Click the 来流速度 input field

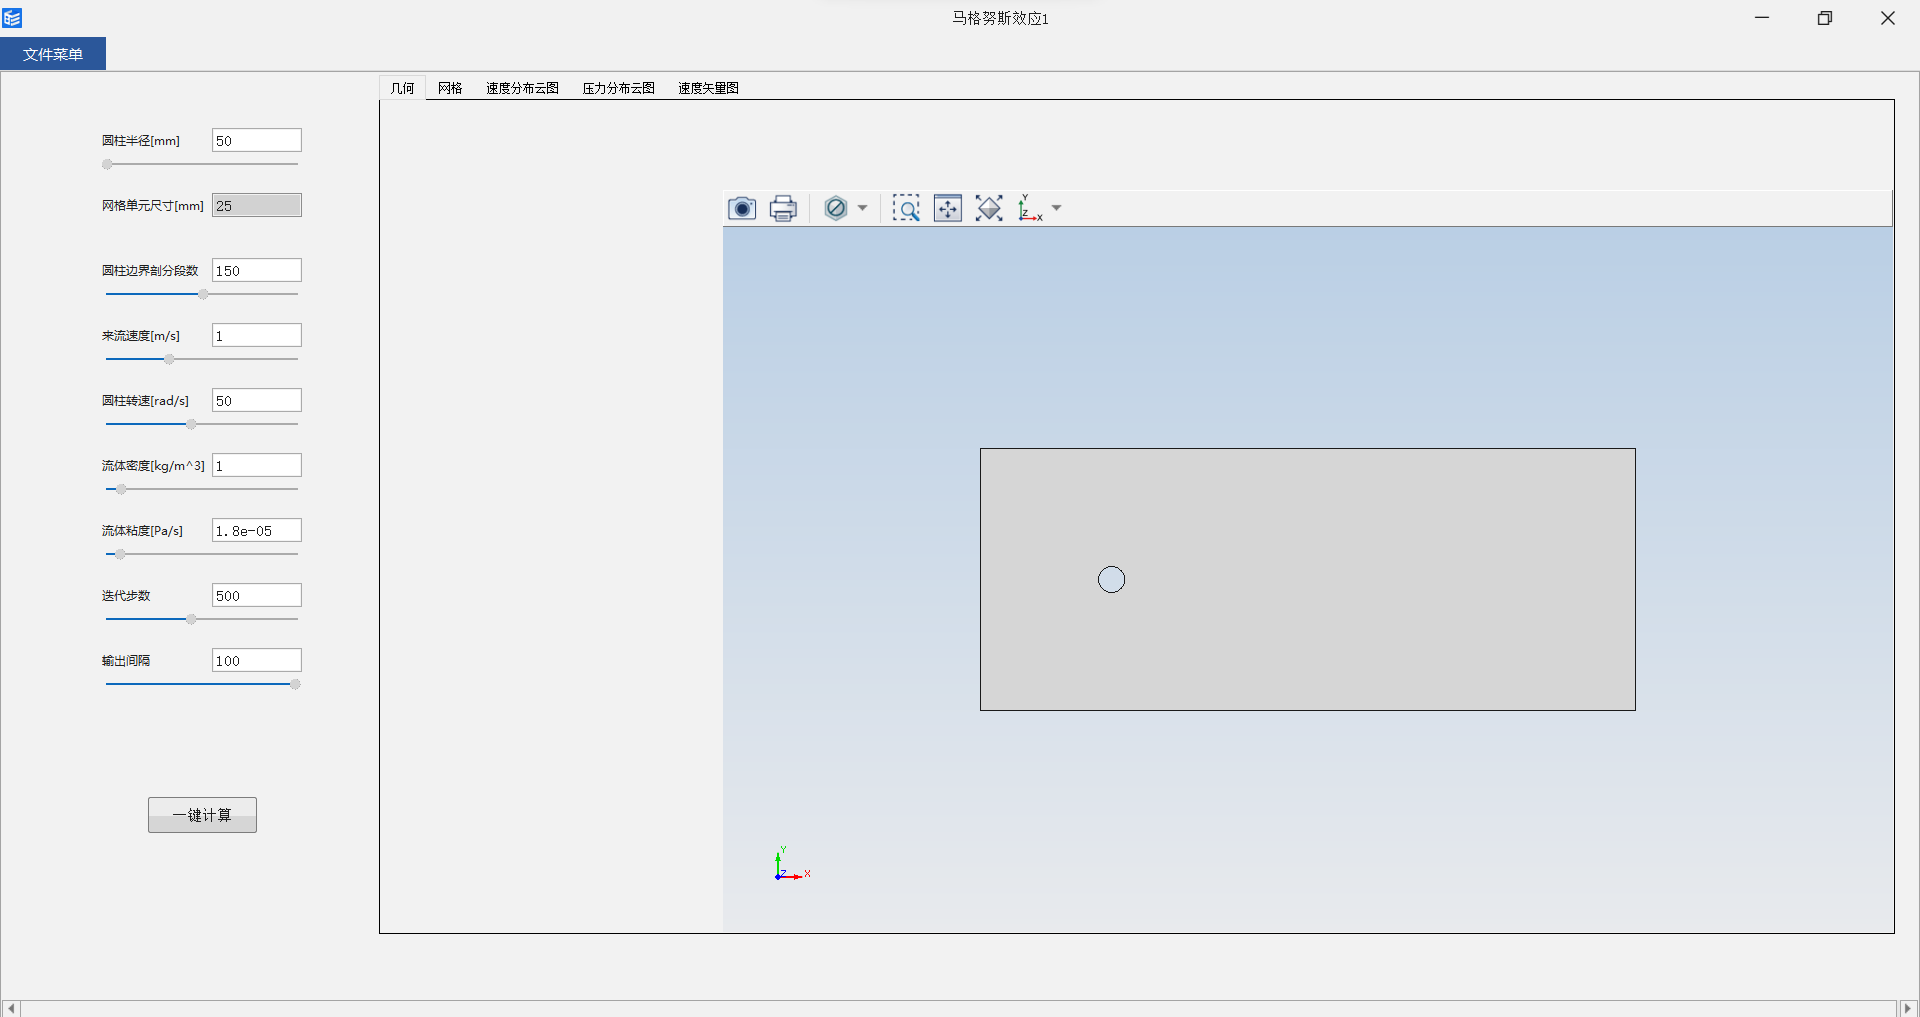coord(257,335)
